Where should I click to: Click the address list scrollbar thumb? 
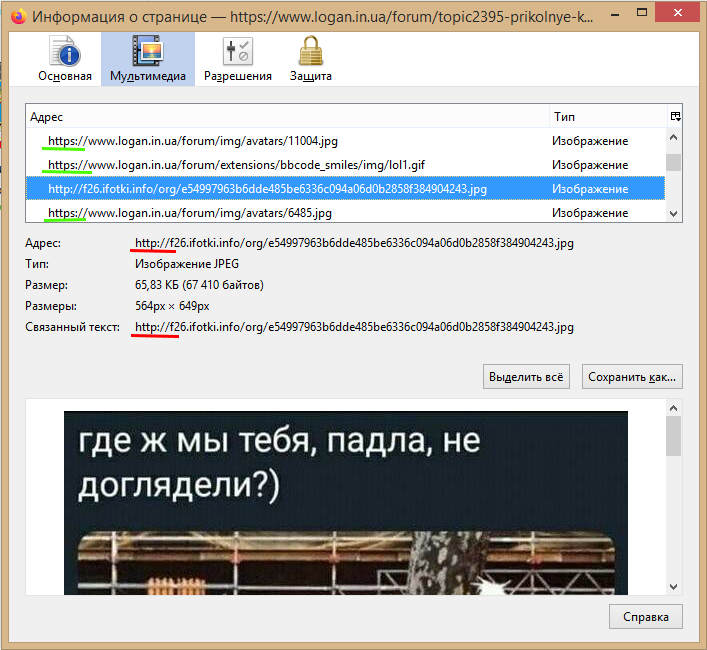pyautogui.click(x=674, y=163)
